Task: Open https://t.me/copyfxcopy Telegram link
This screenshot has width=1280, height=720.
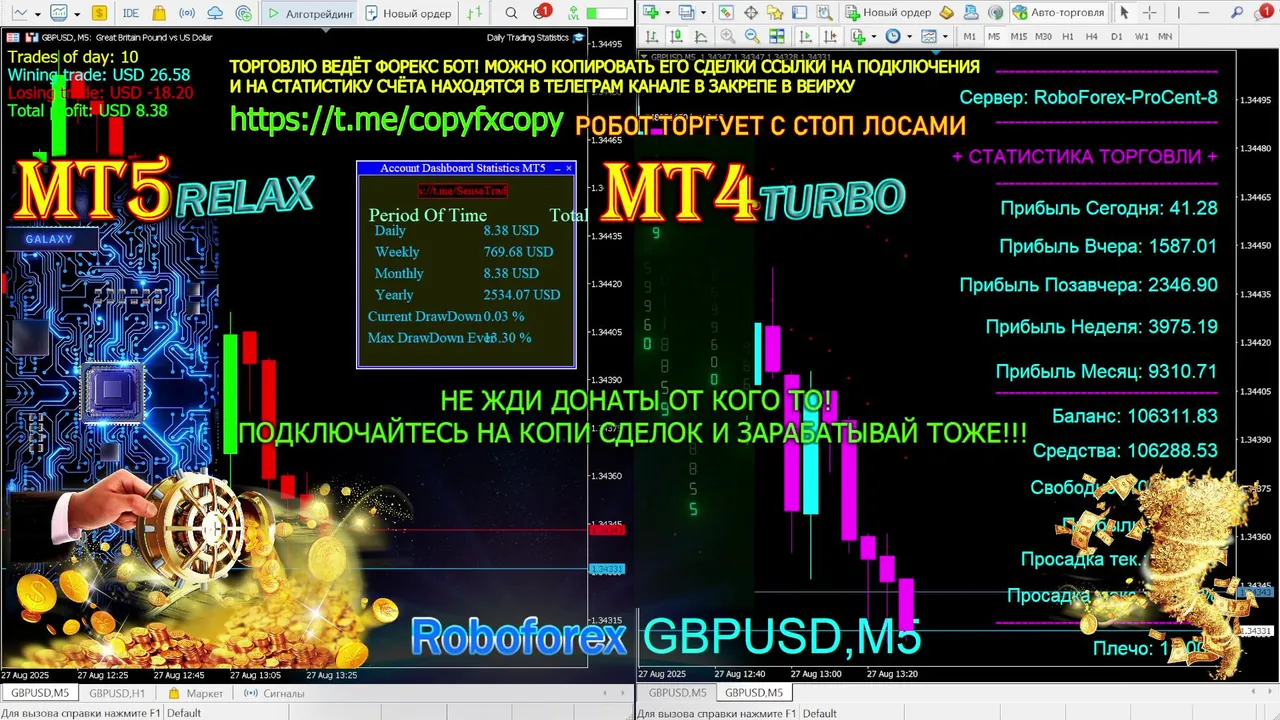Action: coord(397,120)
